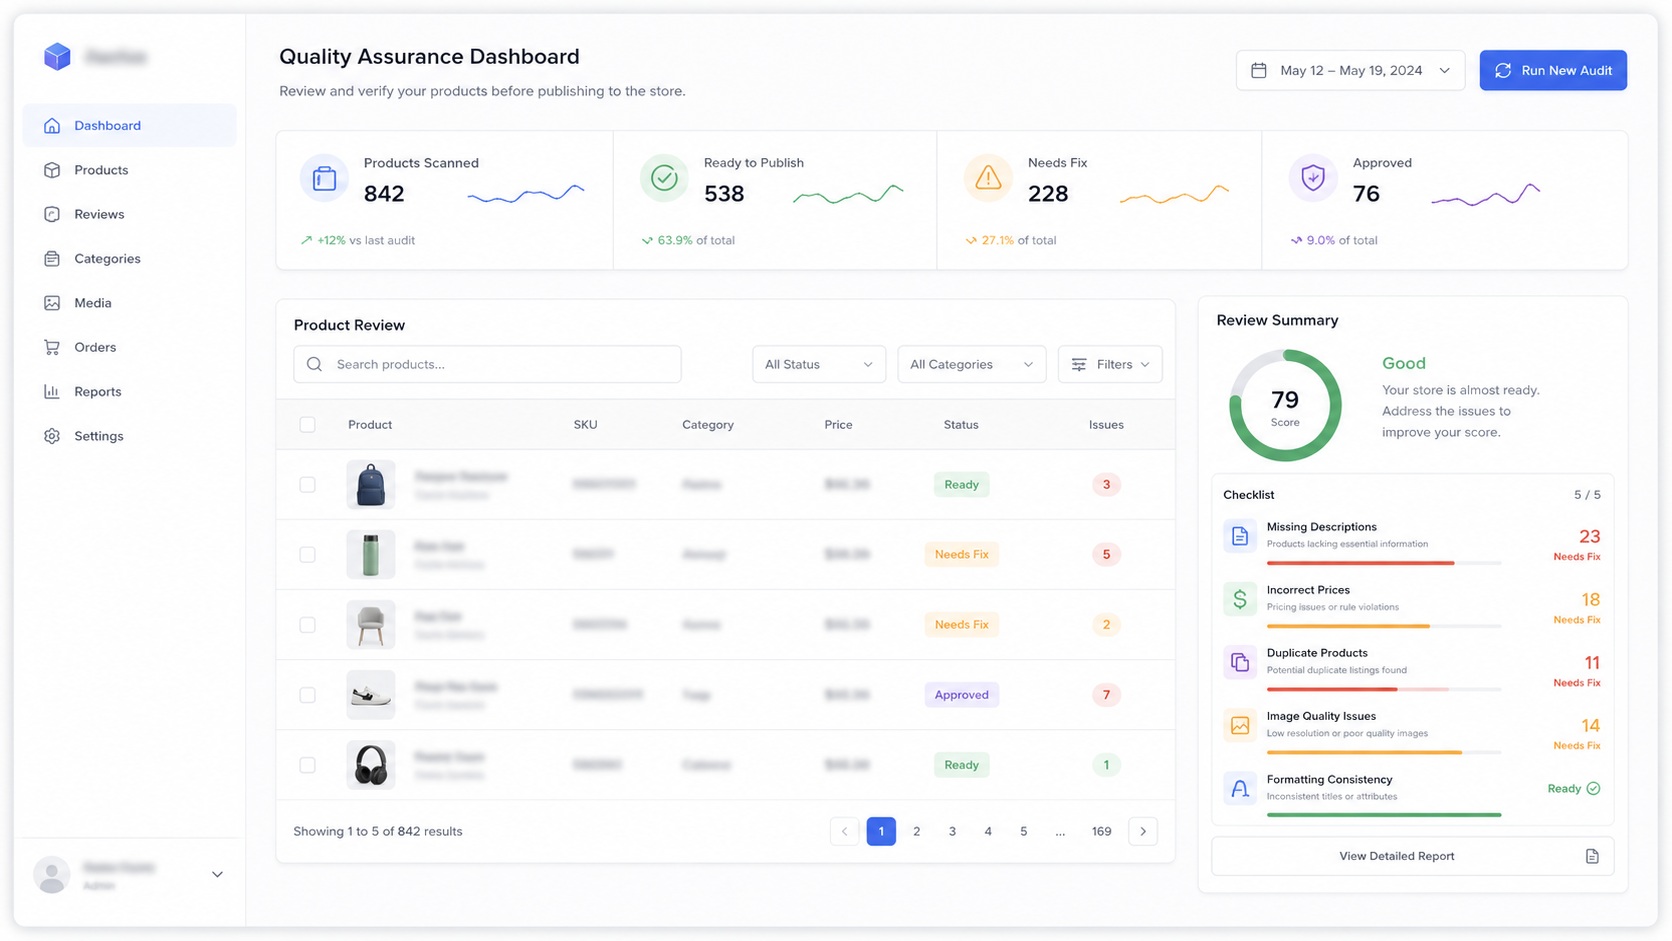Go to previous page with left arrow

[x=845, y=831]
